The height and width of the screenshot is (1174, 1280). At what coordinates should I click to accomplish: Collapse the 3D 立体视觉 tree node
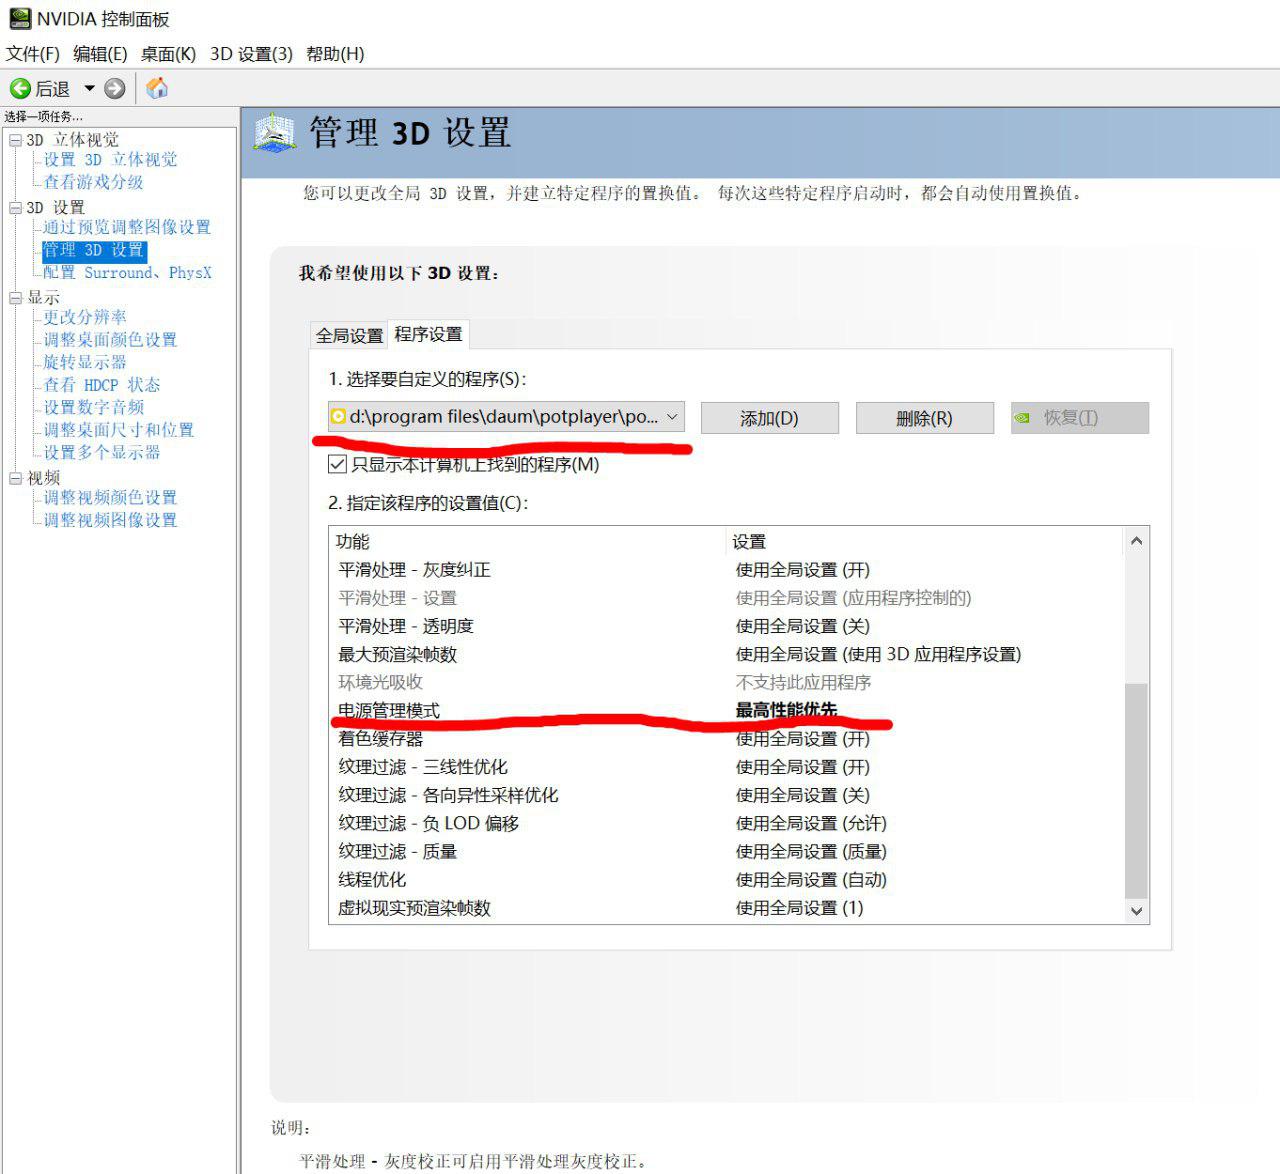pyautogui.click(x=15, y=140)
